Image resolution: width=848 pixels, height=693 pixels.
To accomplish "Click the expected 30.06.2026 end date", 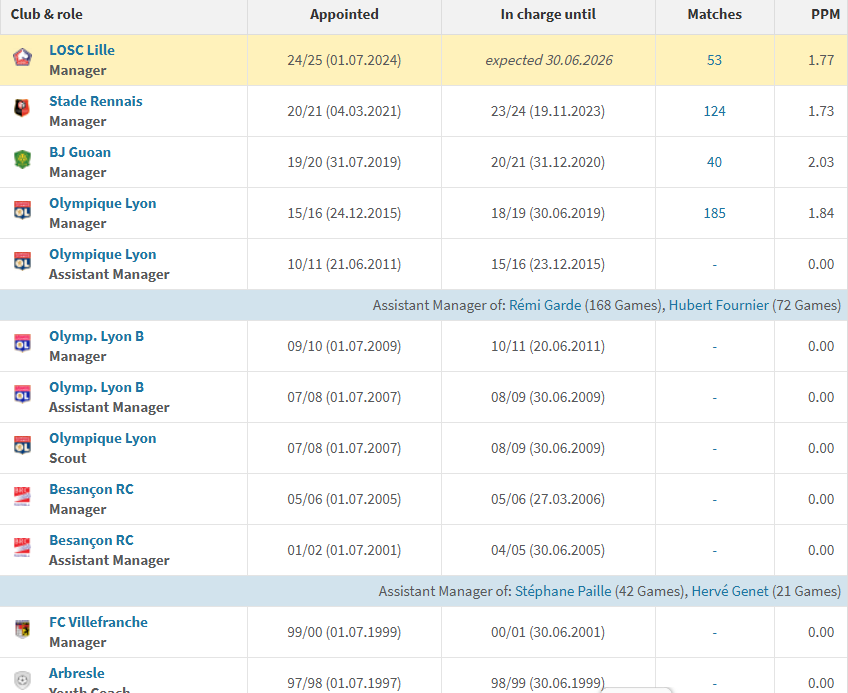I will click(548, 60).
